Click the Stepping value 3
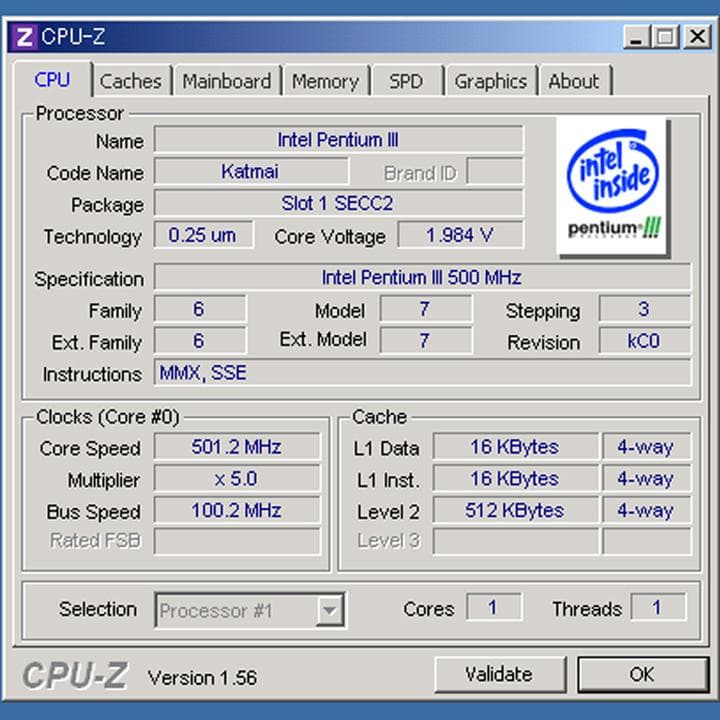The height and width of the screenshot is (720, 720). [644, 309]
